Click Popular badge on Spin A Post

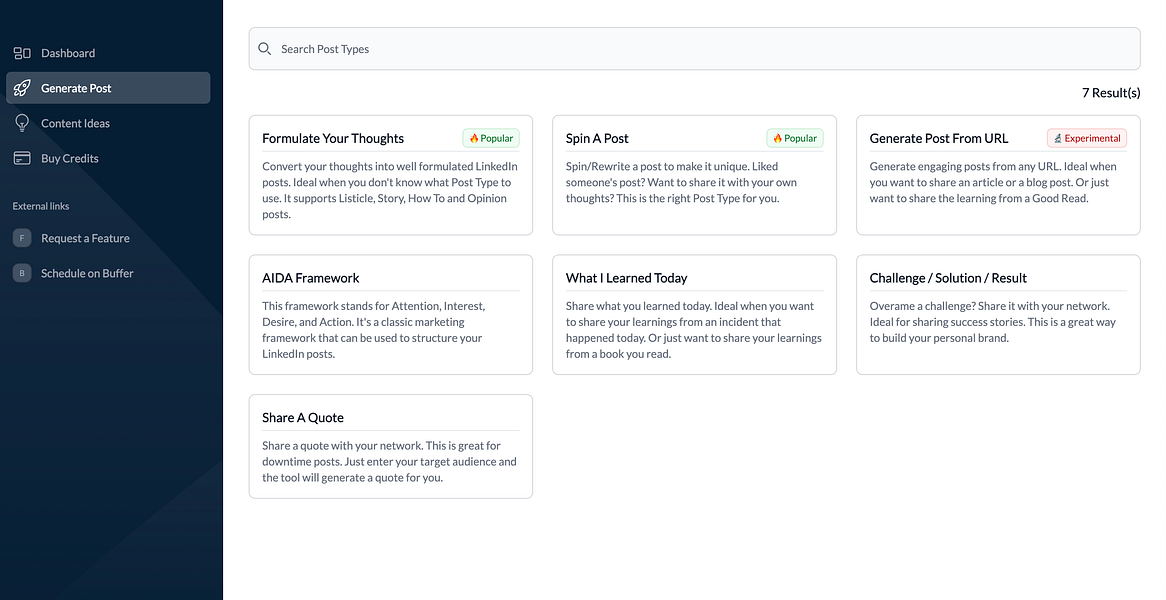[795, 138]
